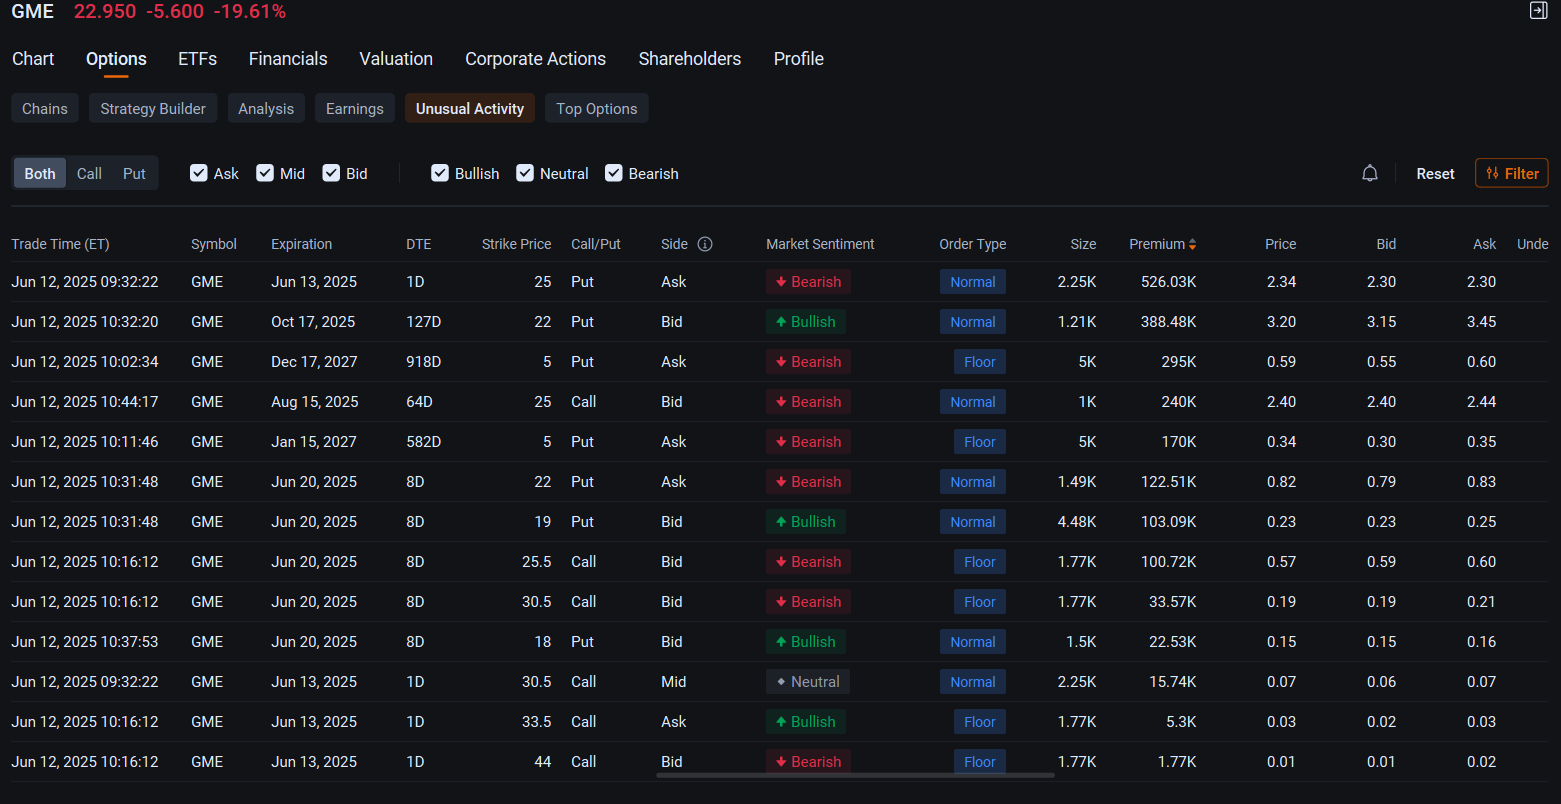Viewport: 1561px width, 804px height.
Task: Click the Bearish badge for Dec 17, 2027 row
Action: (x=808, y=362)
